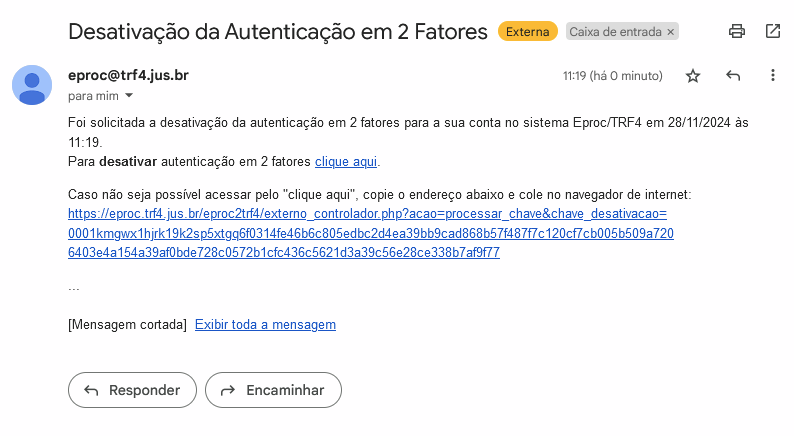The width and height of the screenshot is (794, 436).
Task: Remove the 'Caixa de entrada' label
Action: pos(671,32)
